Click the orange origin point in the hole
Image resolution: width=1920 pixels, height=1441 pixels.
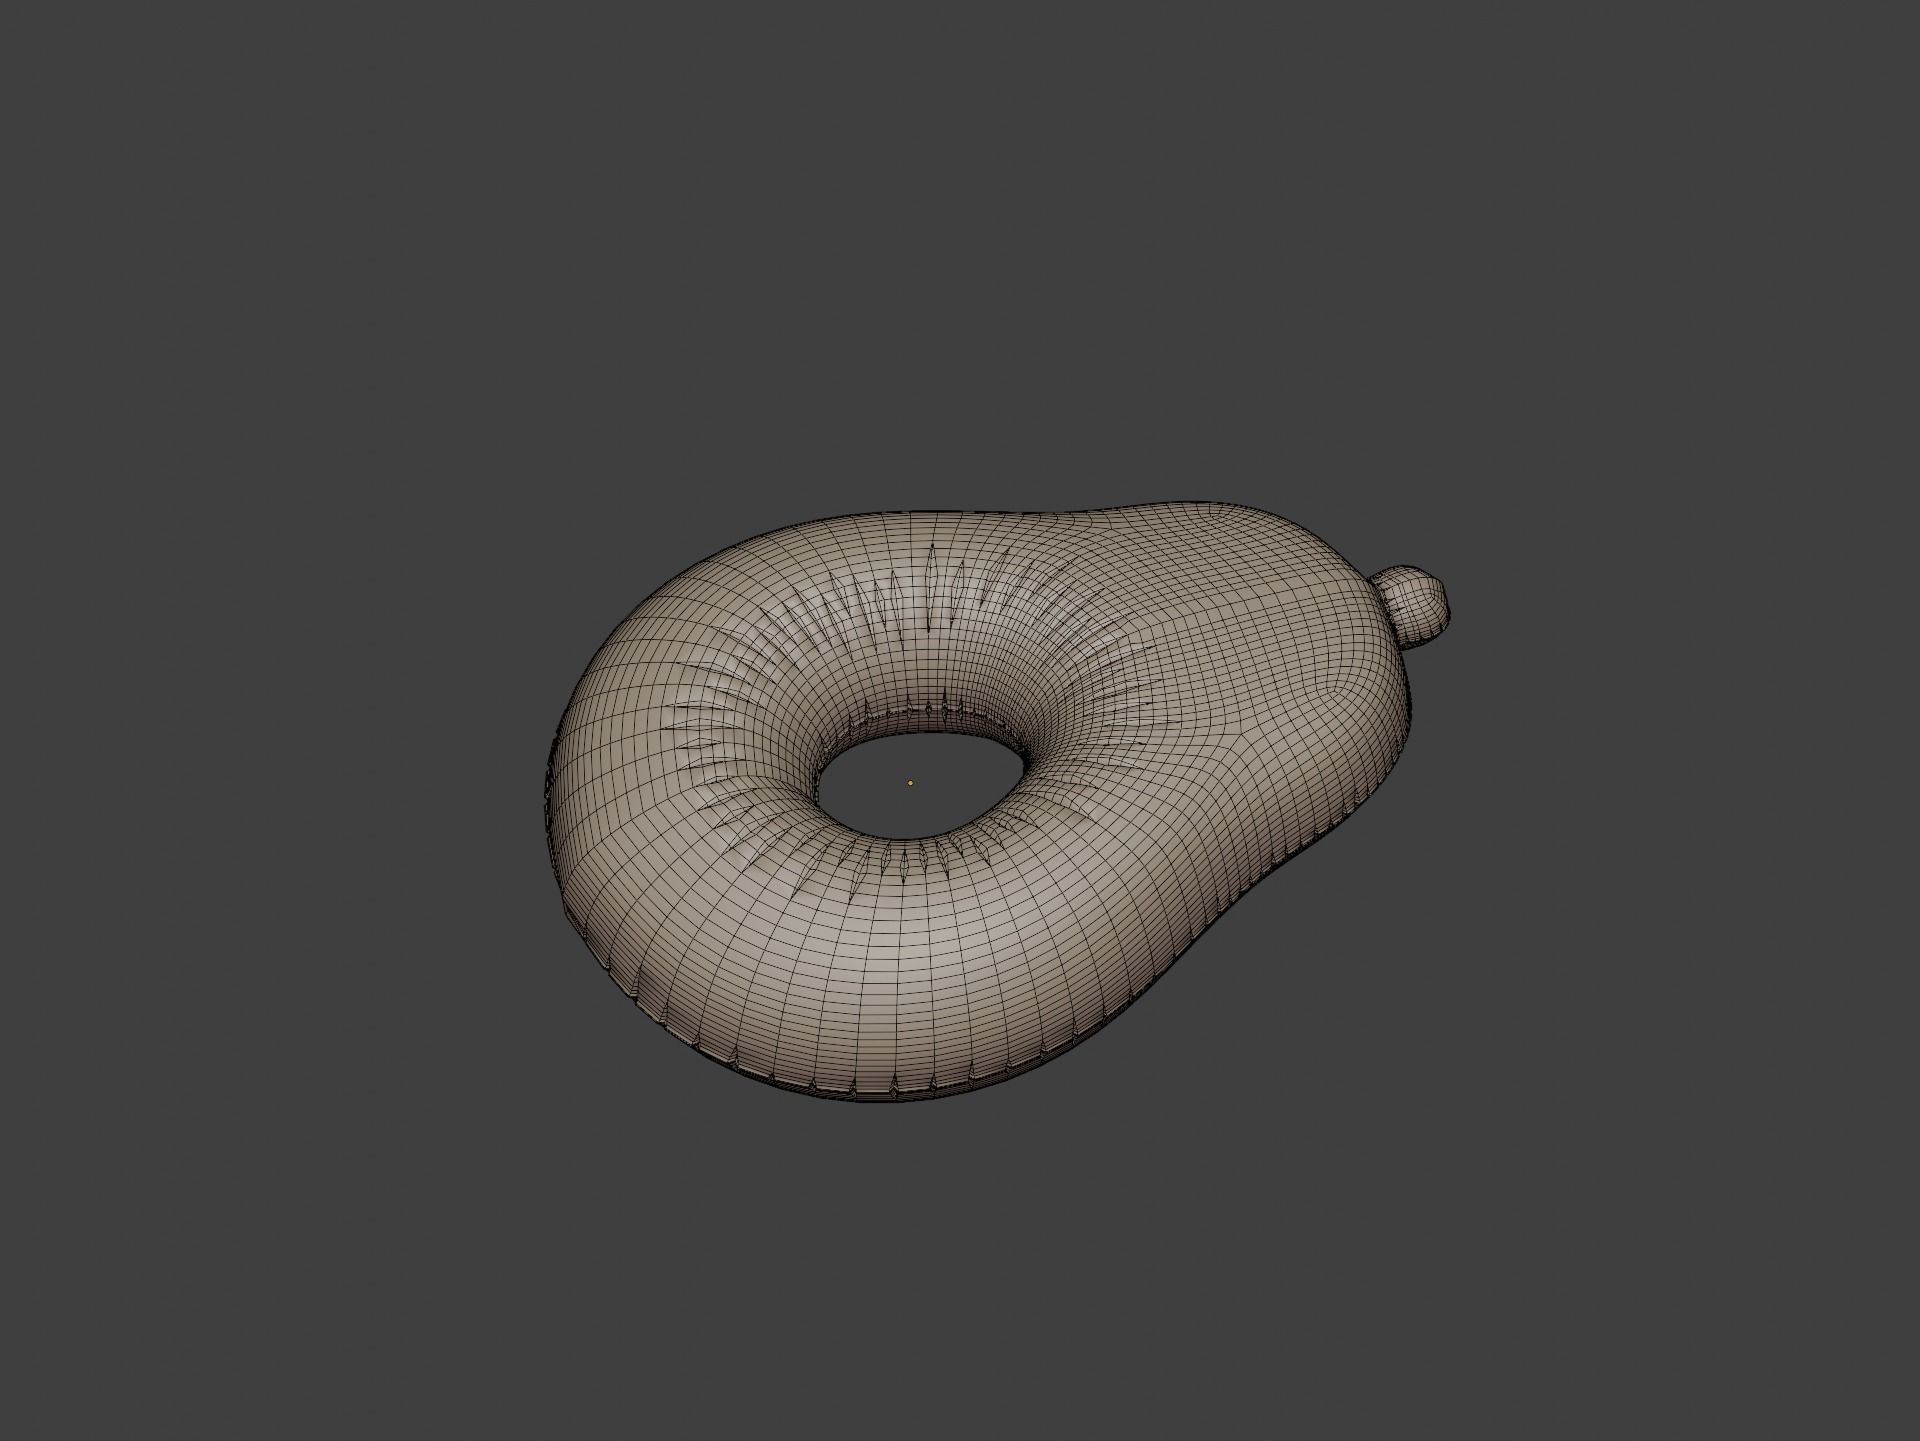[x=910, y=783]
